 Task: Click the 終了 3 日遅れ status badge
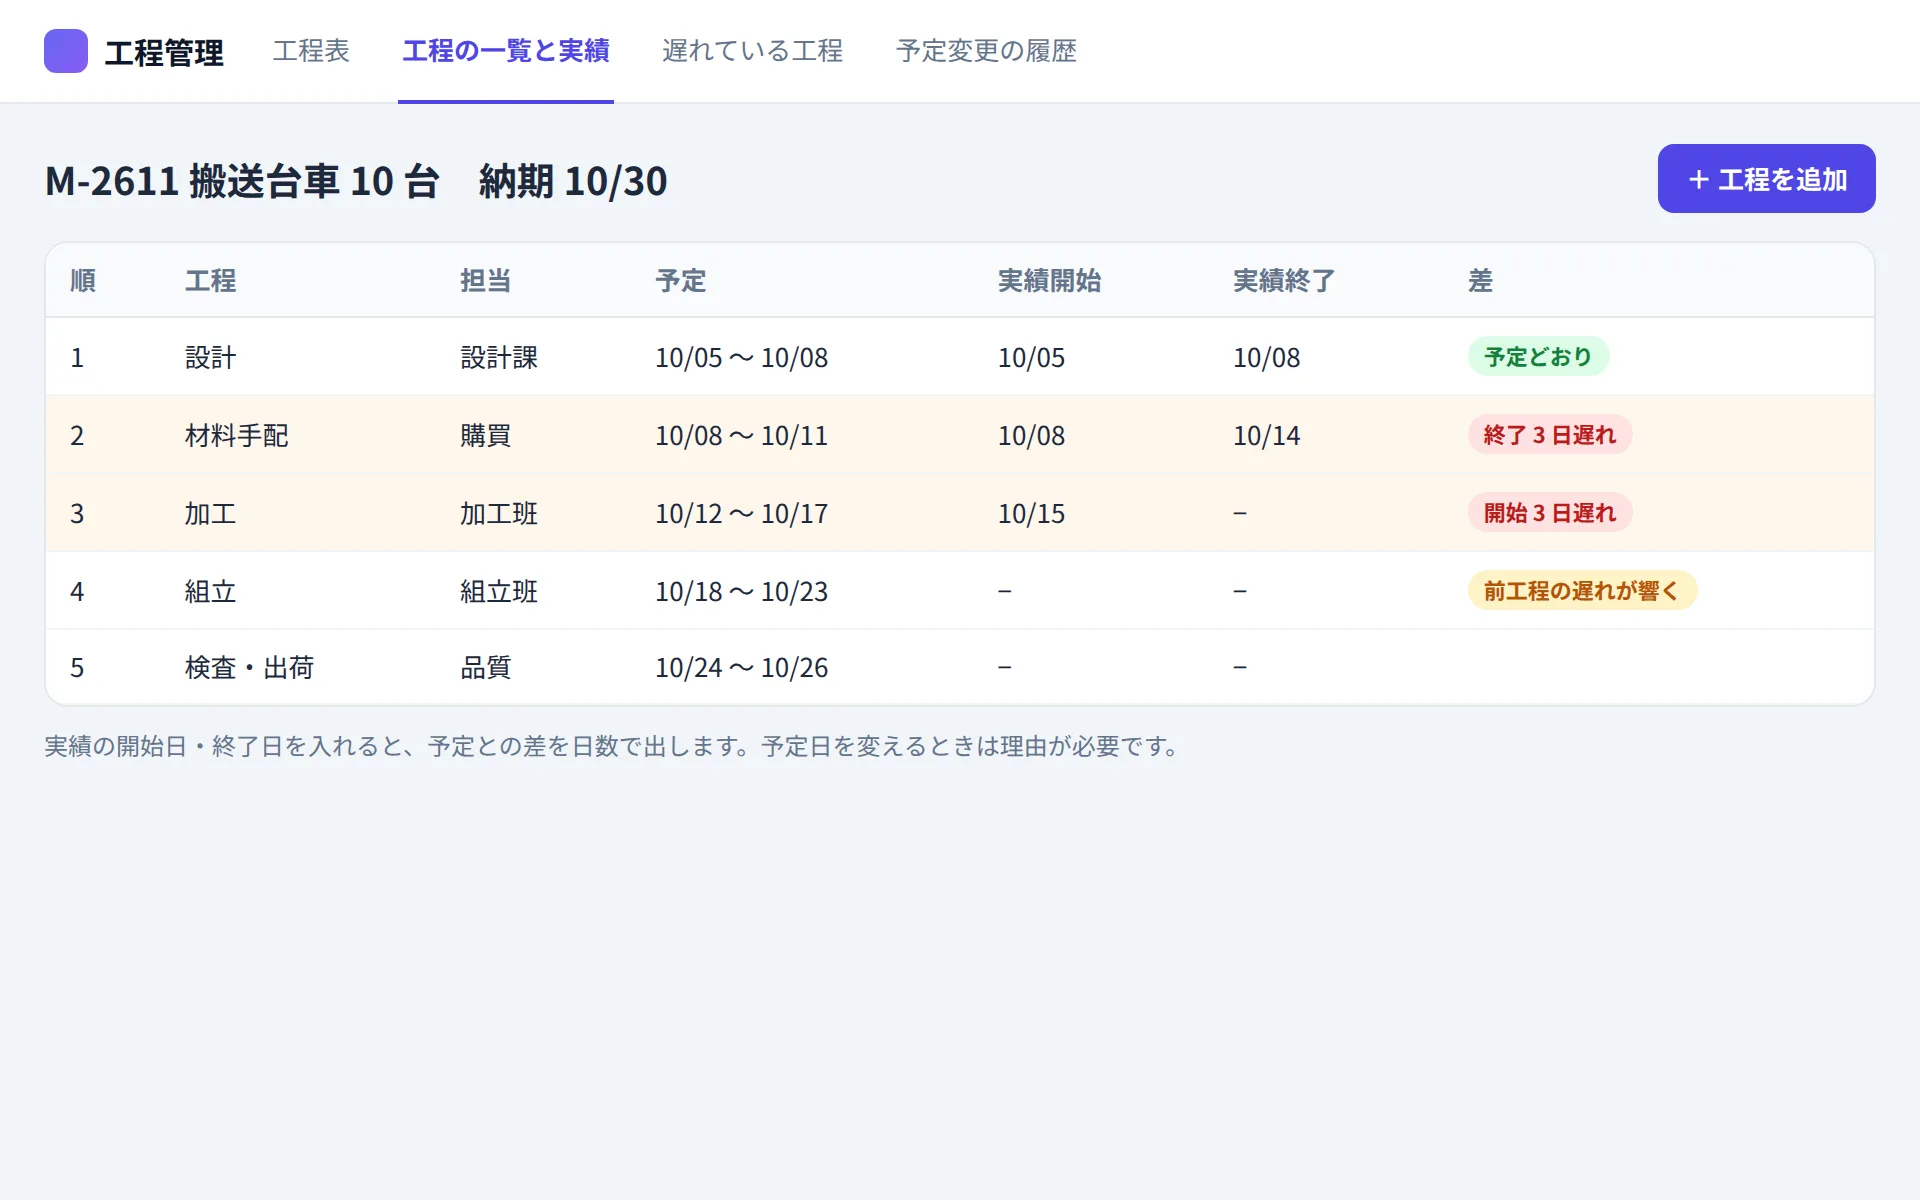pyautogui.click(x=1550, y=435)
